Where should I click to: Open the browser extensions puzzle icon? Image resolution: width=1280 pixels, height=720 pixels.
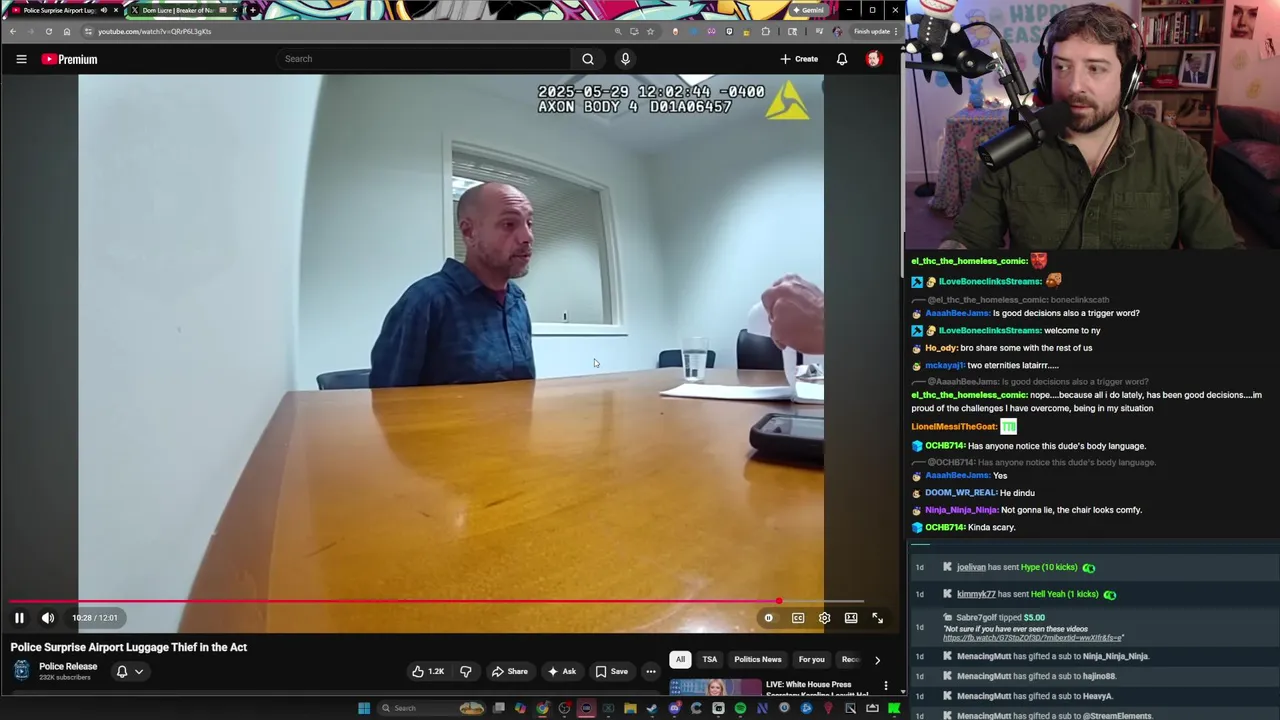[766, 31]
